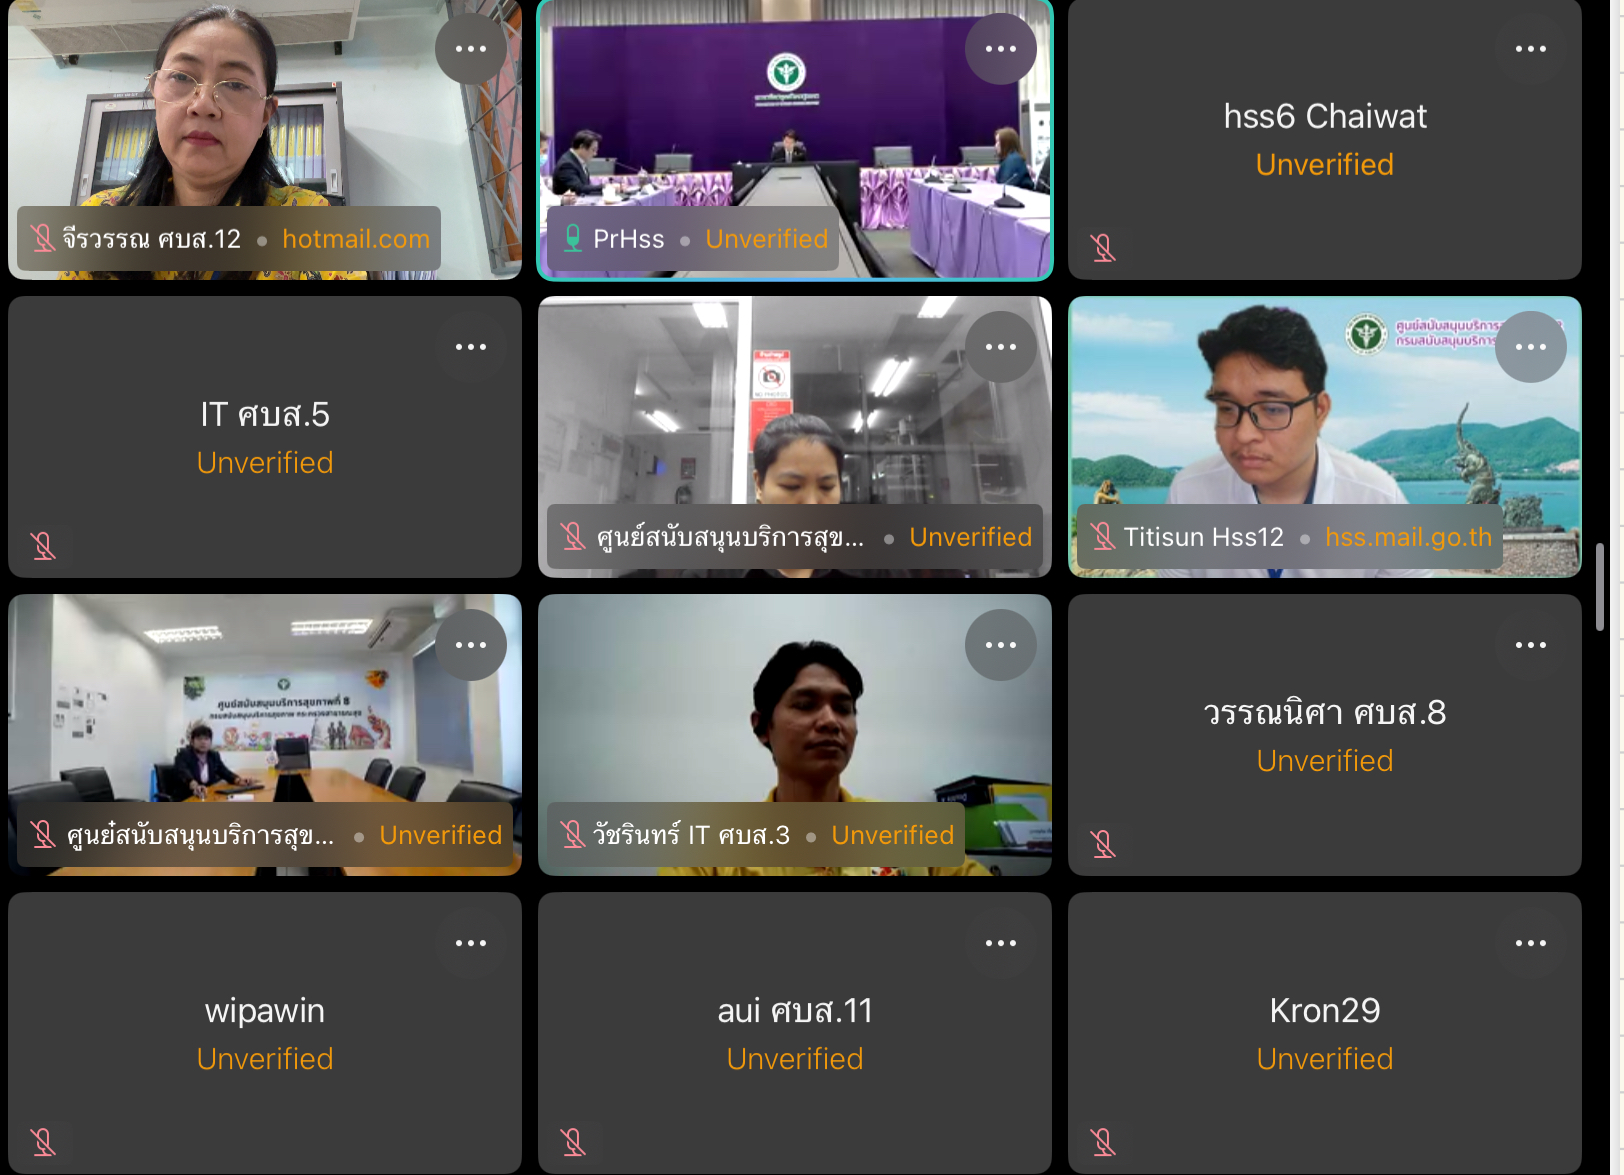This screenshot has width=1624, height=1175.
Task: Open more options for Titisun Hss12
Action: 1530,347
